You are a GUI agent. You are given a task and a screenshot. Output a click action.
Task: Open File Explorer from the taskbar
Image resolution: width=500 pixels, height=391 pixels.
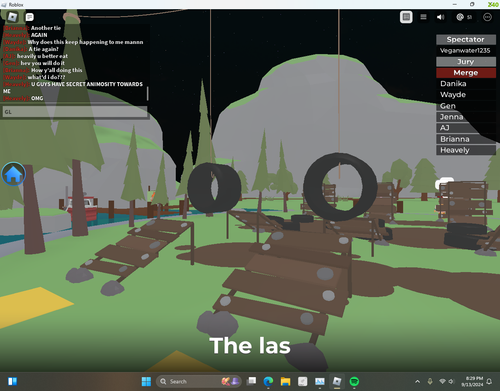pyautogui.click(x=285, y=381)
